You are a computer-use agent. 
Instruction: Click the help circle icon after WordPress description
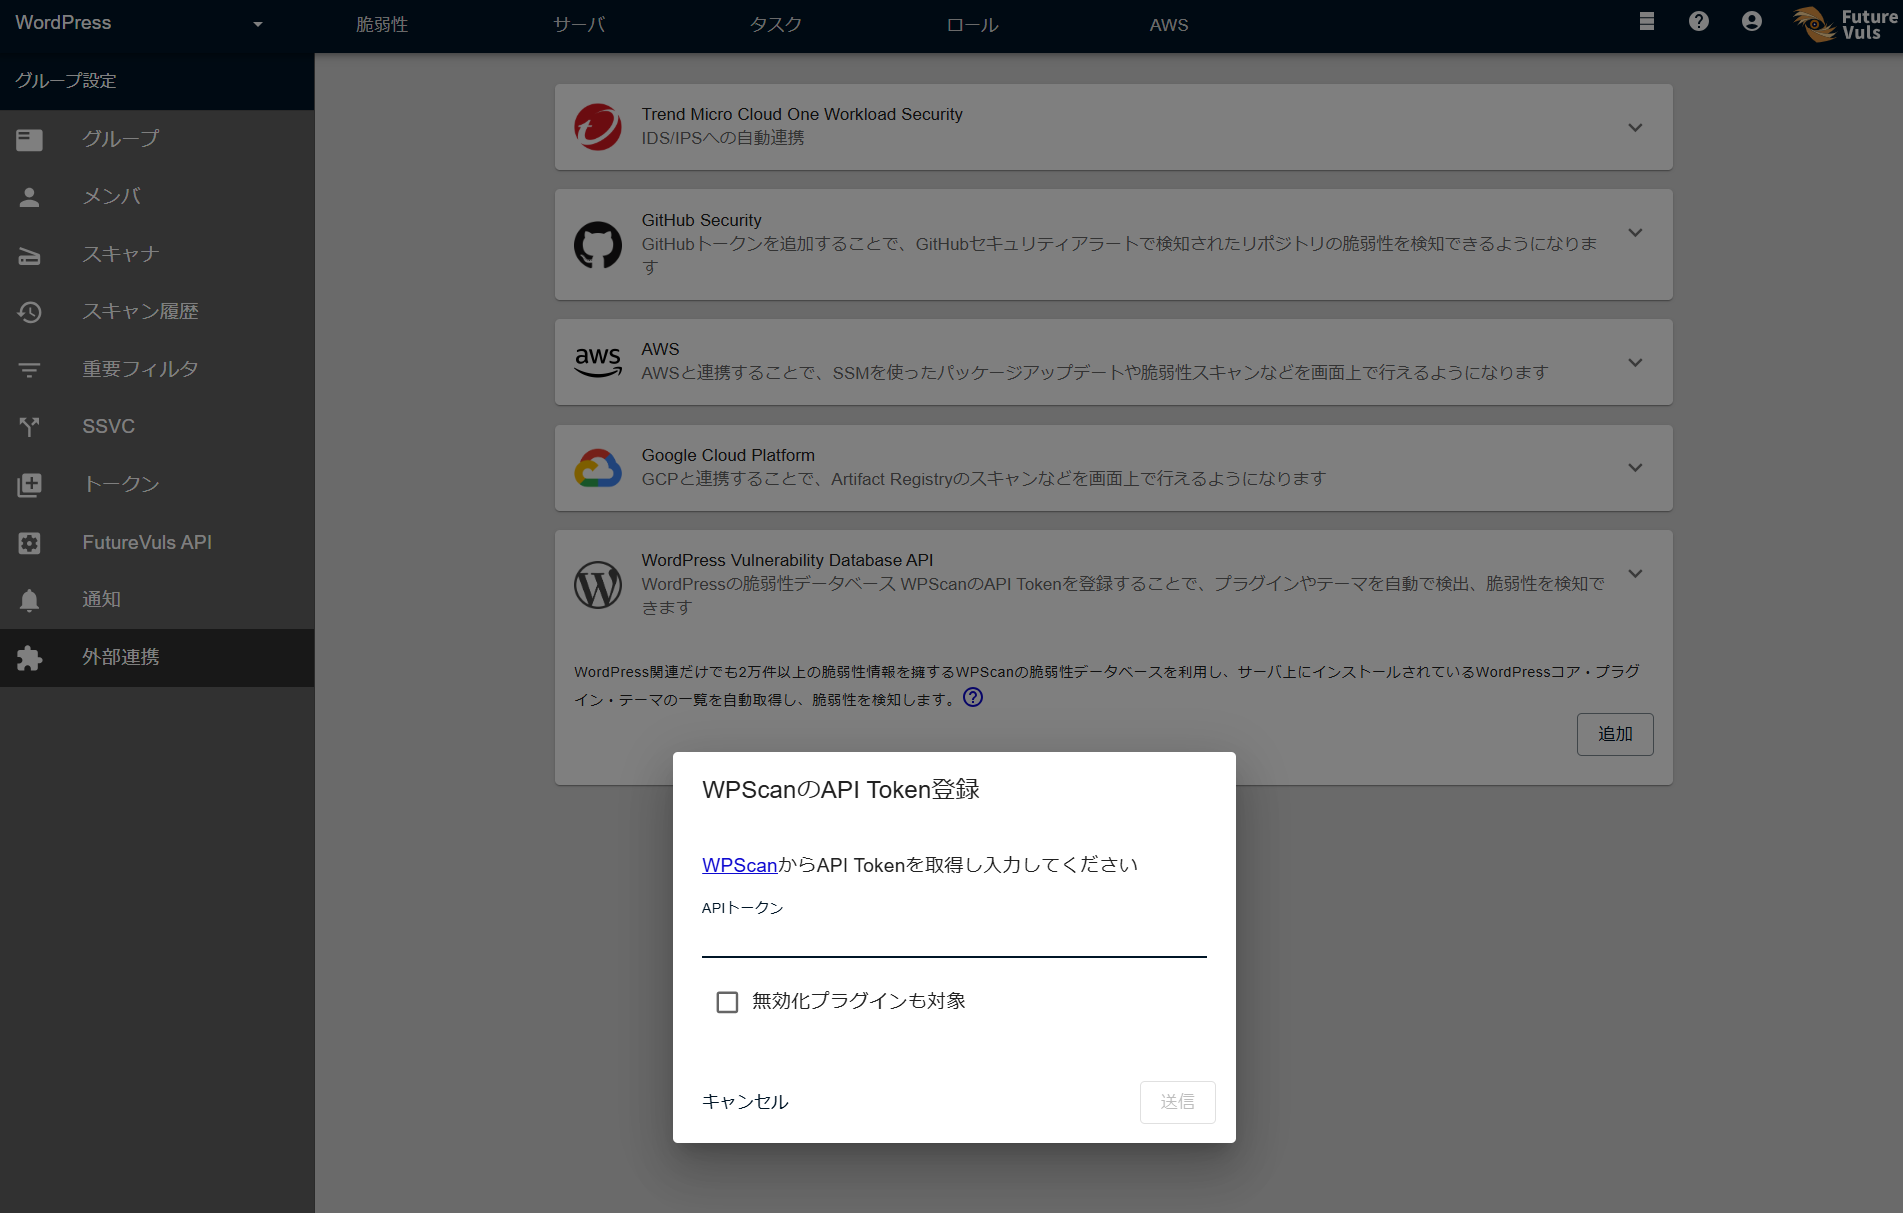(x=972, y=697)
